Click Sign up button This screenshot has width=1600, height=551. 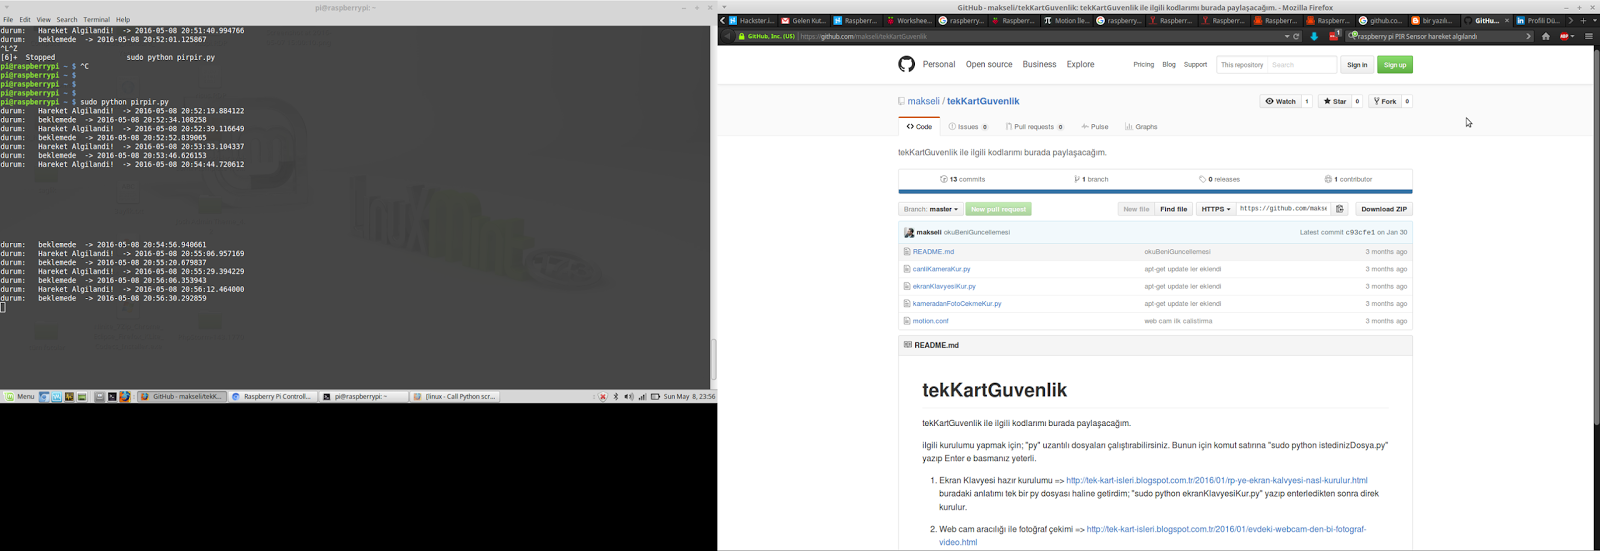pyautogui.click(x=1395, y=65)
